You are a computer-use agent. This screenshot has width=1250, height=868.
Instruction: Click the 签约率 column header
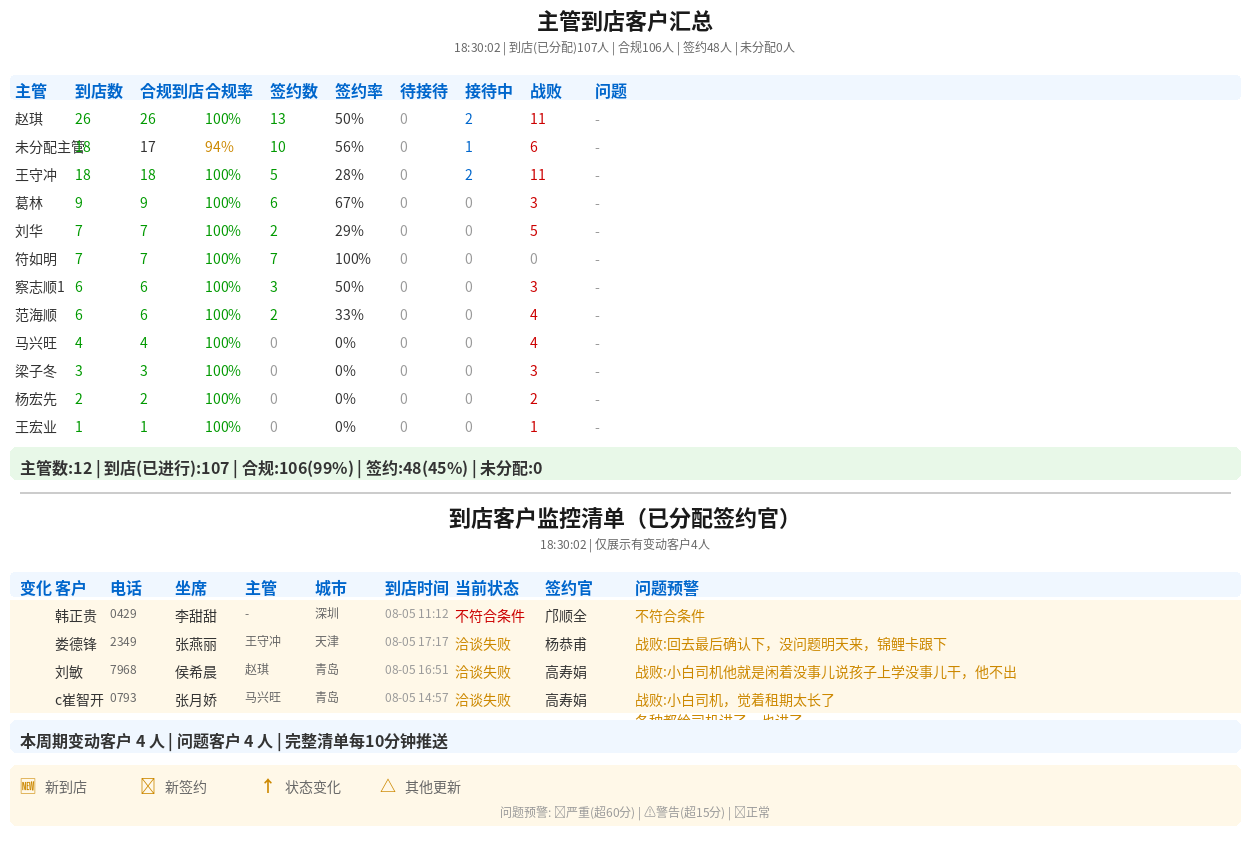tap(359, 91)
